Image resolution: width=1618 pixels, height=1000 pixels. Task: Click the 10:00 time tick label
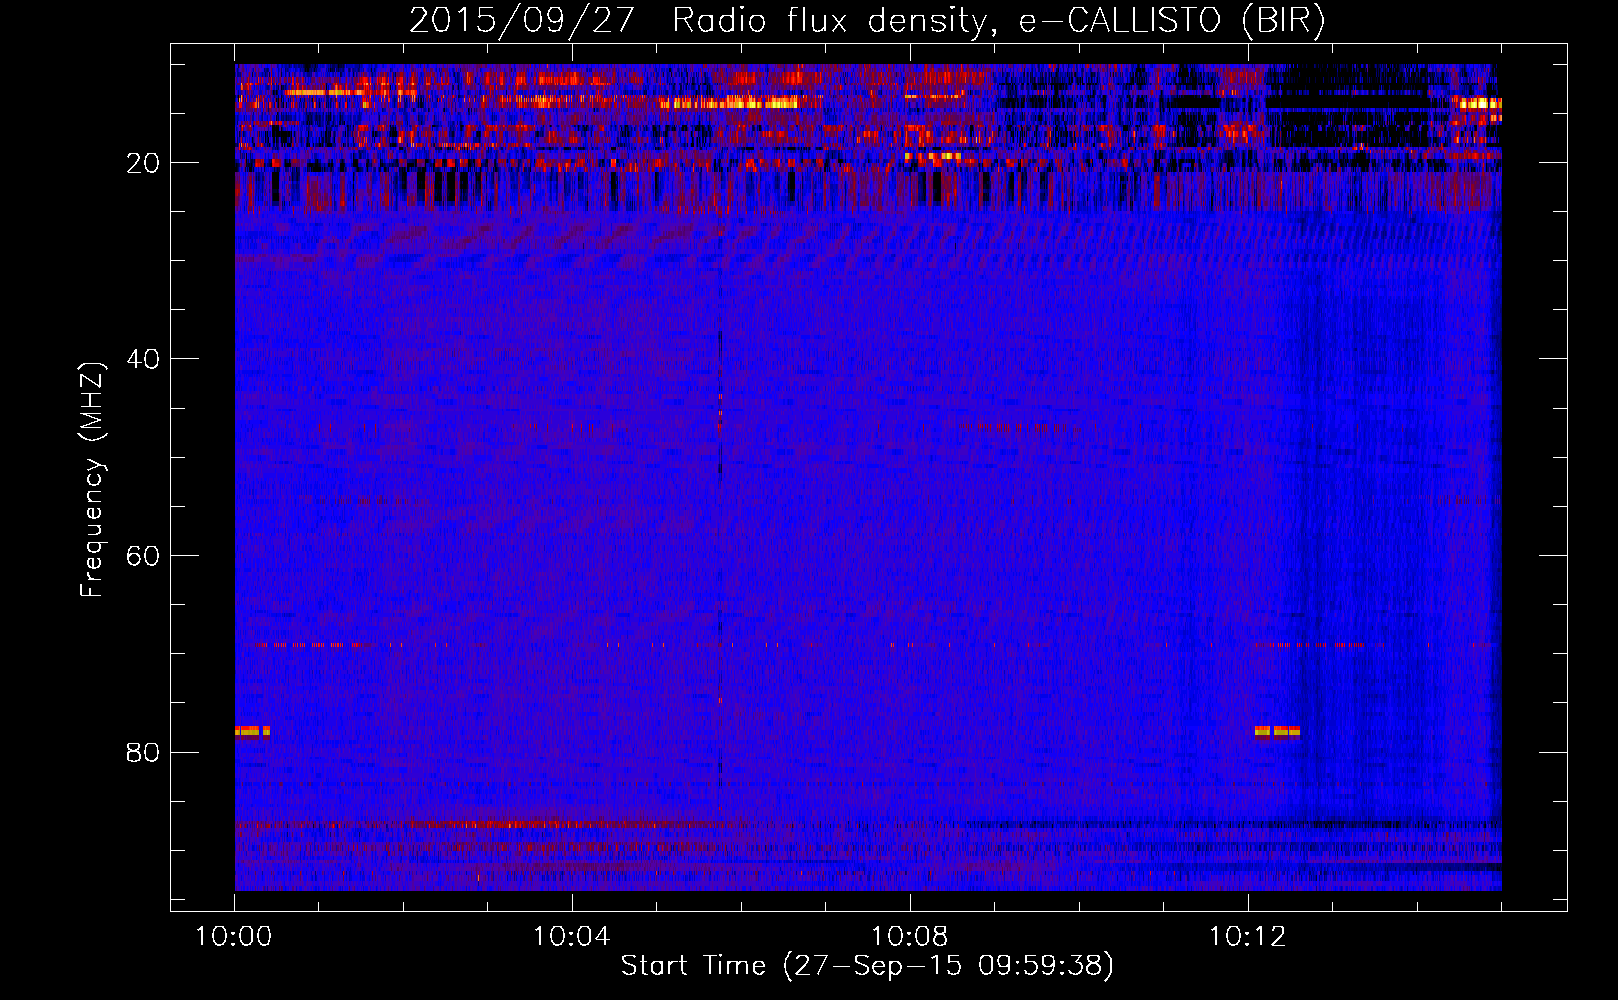tap(234, 937)
